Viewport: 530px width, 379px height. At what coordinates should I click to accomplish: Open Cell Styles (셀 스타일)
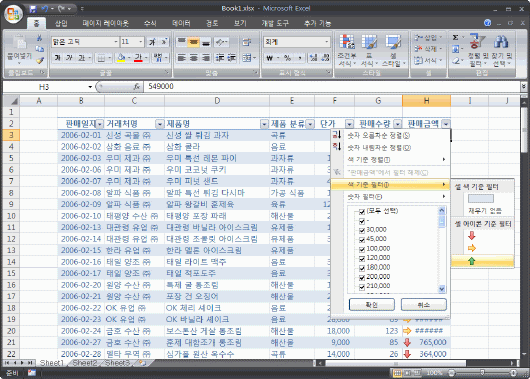[393, 50]
